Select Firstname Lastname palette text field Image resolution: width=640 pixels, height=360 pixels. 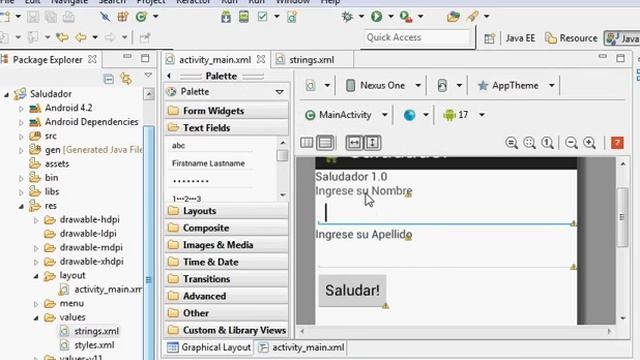[x=208, y=163]
